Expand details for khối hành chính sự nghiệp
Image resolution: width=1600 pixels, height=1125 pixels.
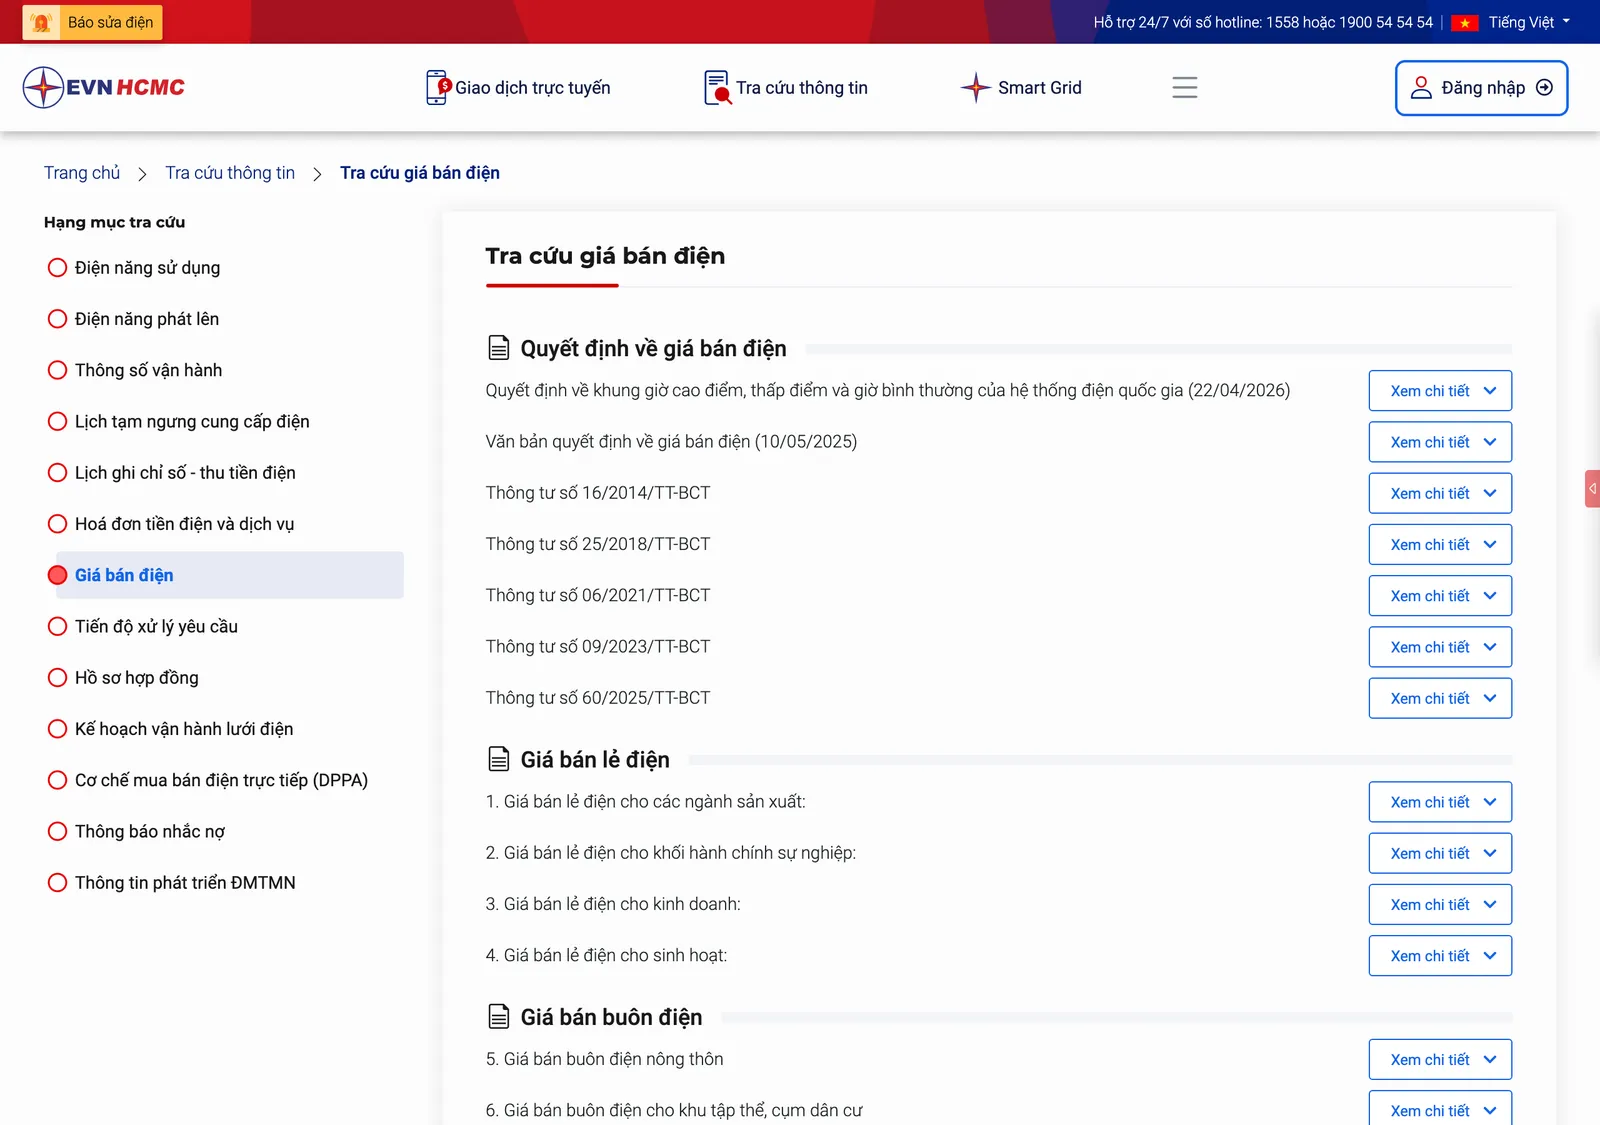pos(1440,853)
